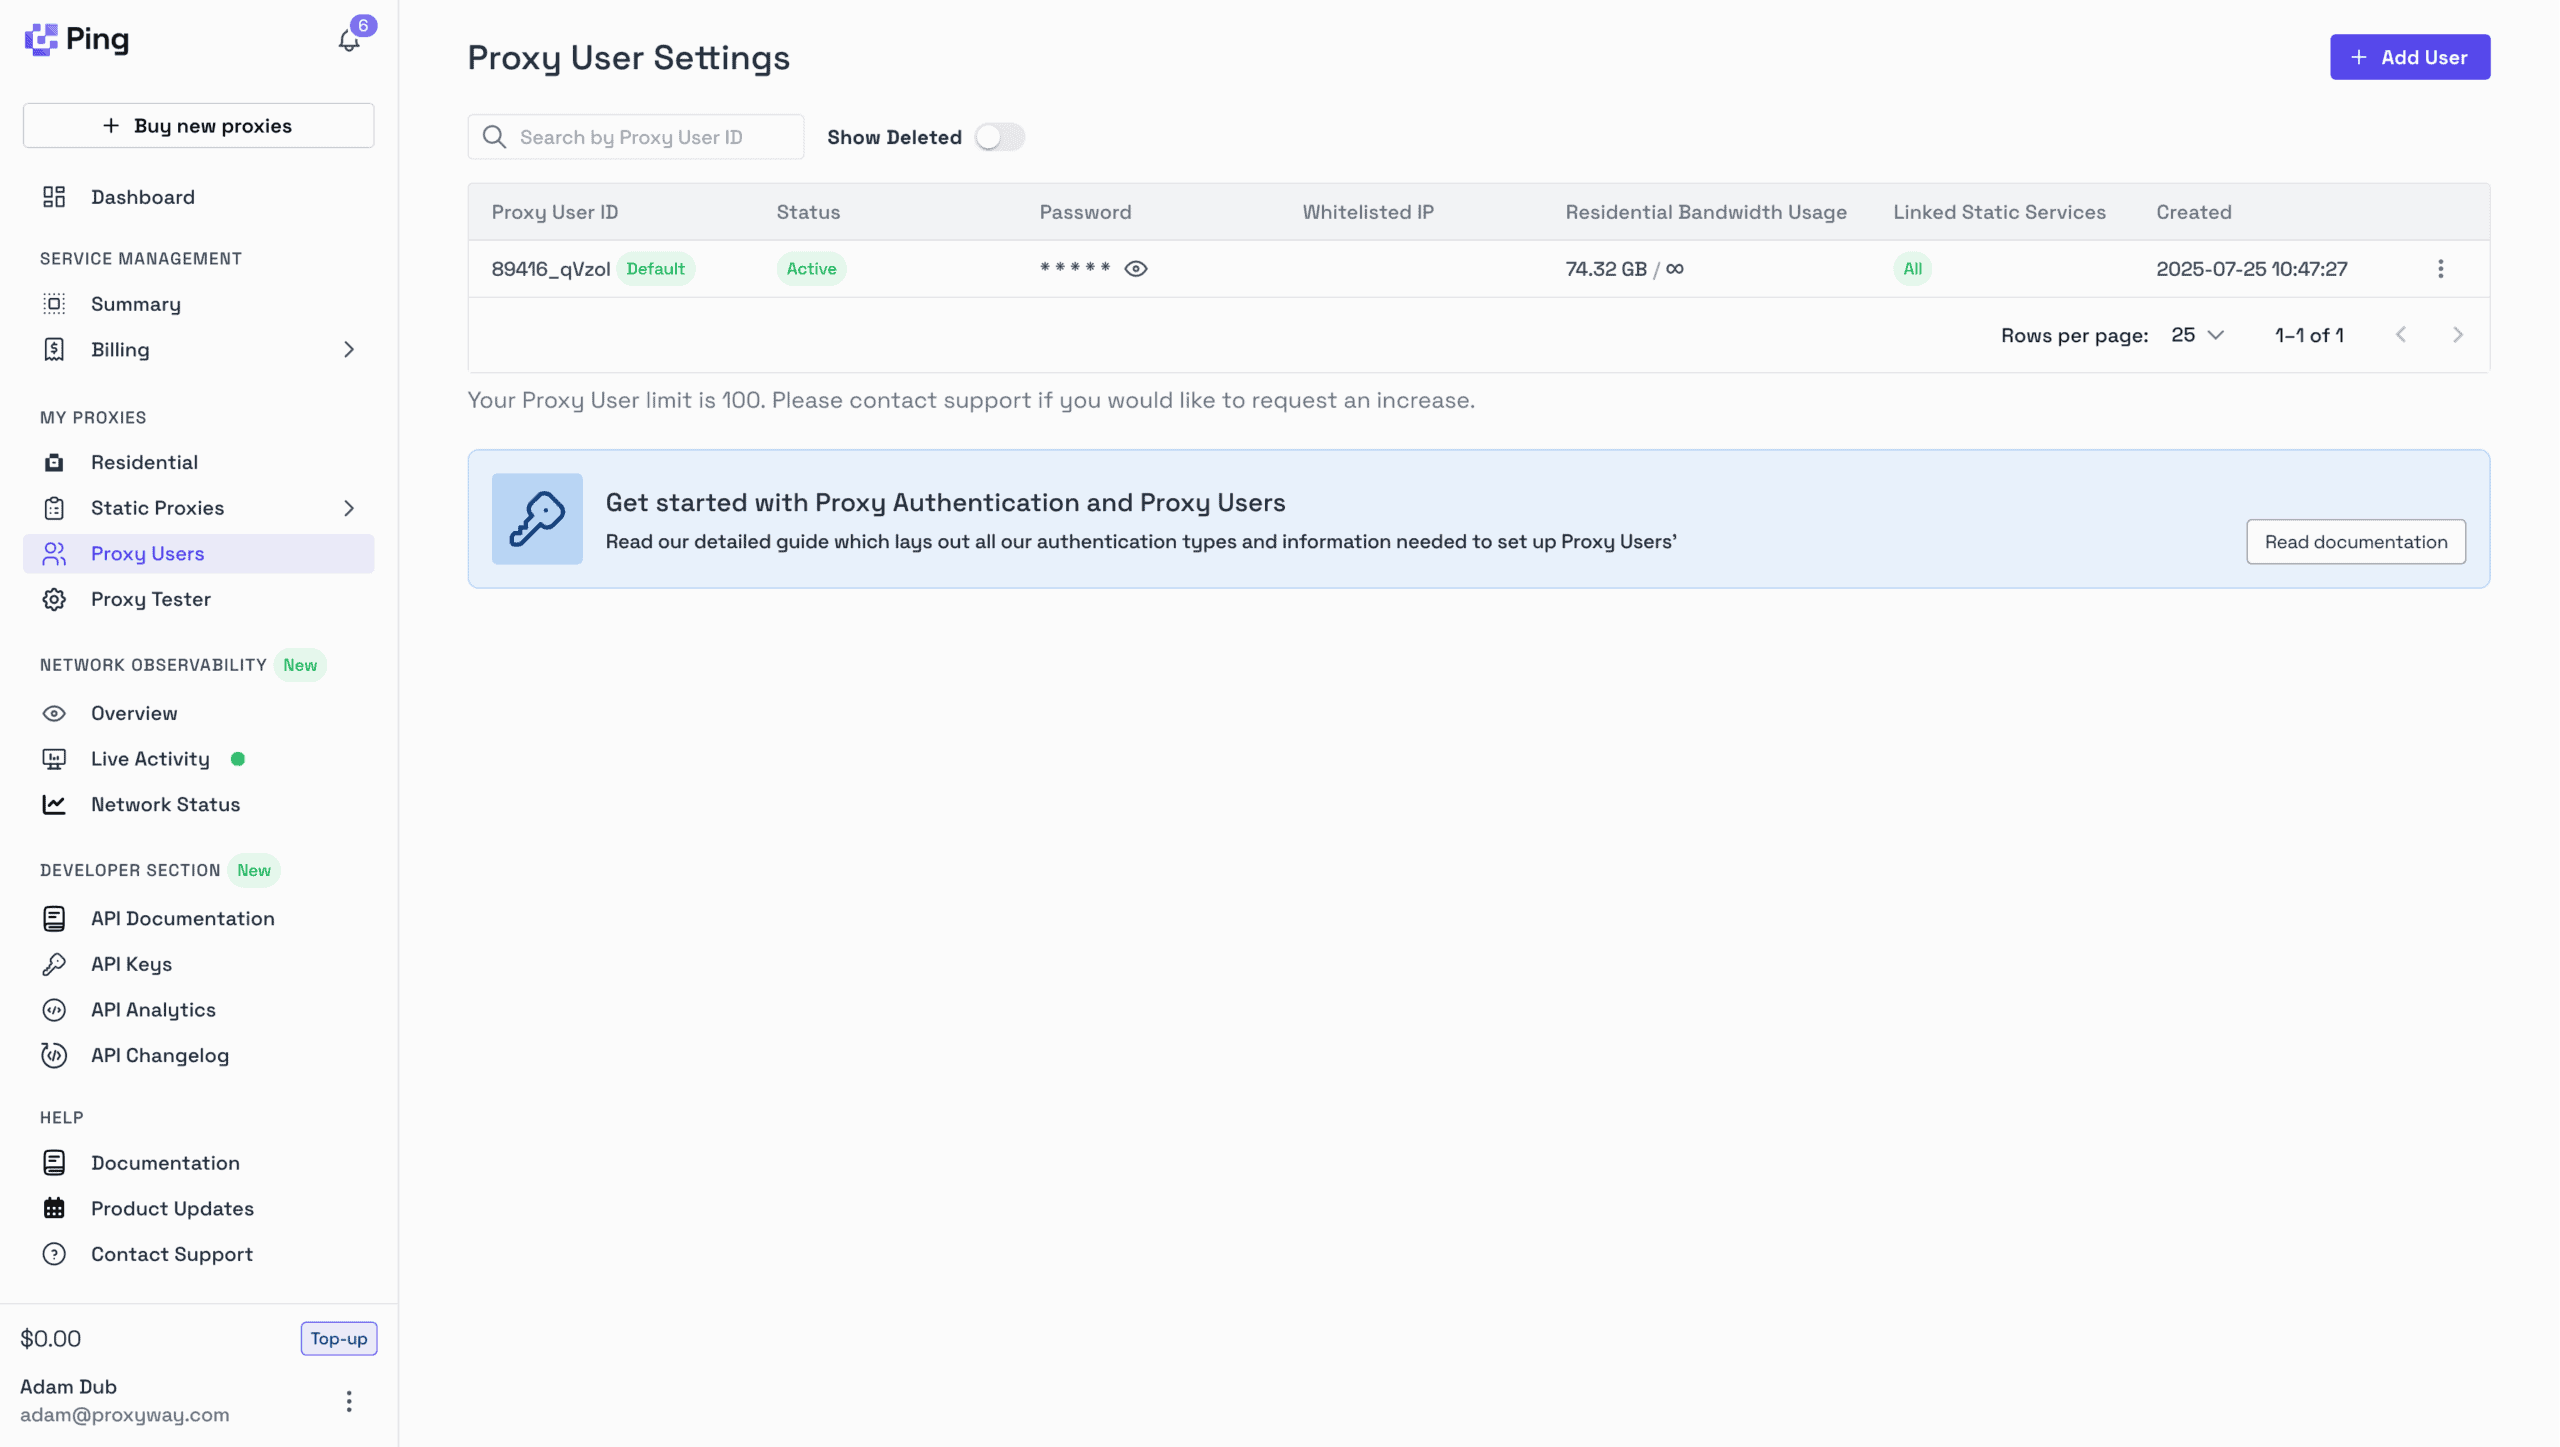Image resolution: width=2560 pixels, height=1447 pixels.
Task: Go to Residential proxies page
Action: coord(144,462)
